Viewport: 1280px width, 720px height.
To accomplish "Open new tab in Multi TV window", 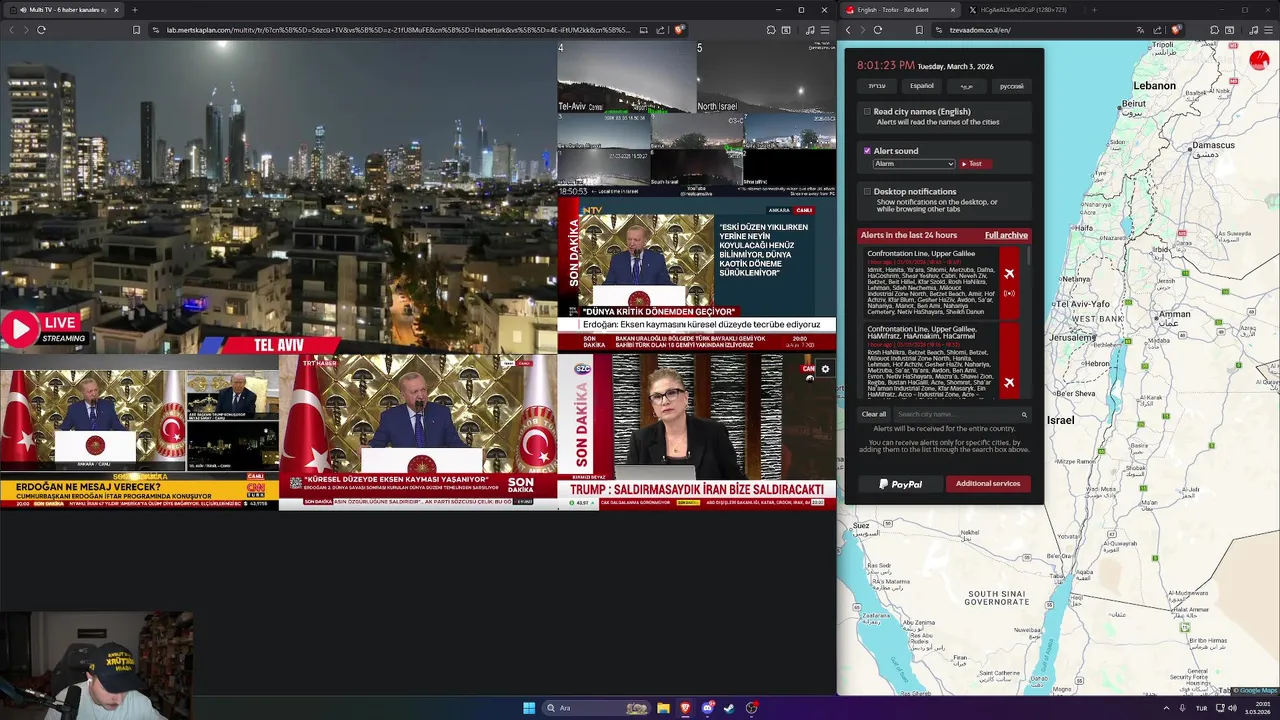I will tap(134, 10).
